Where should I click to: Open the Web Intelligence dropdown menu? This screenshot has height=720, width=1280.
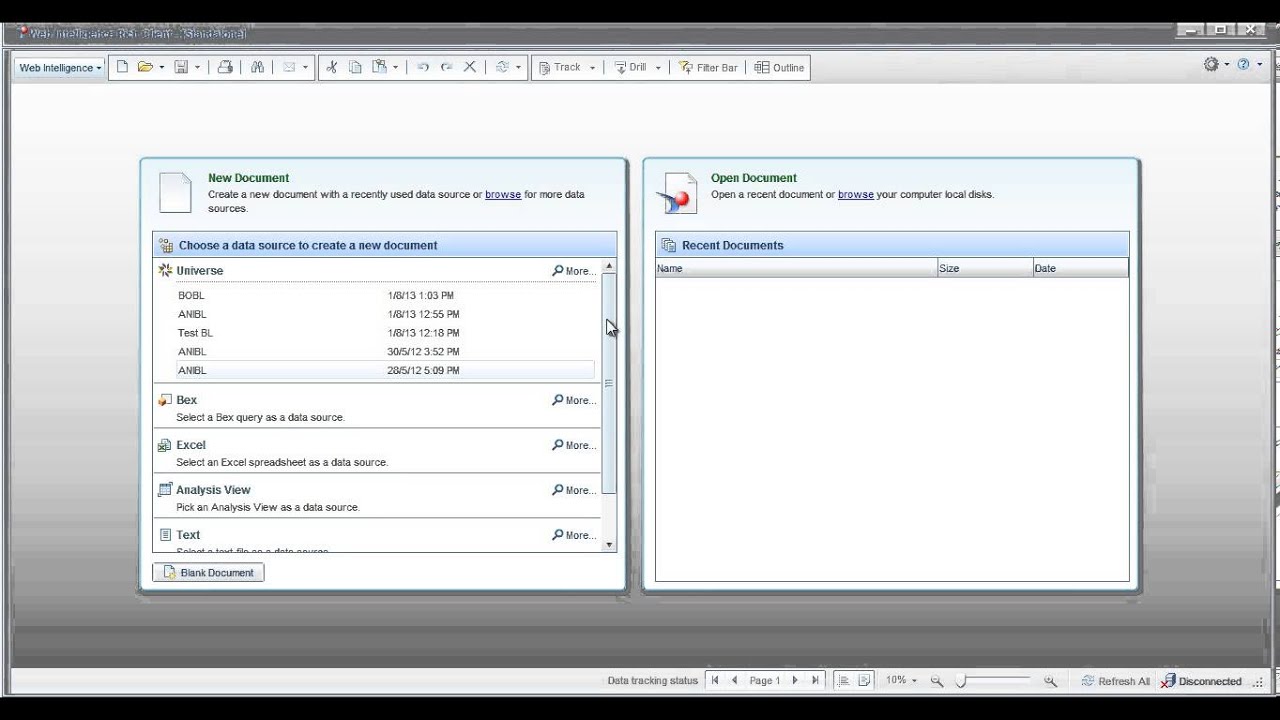61,68
